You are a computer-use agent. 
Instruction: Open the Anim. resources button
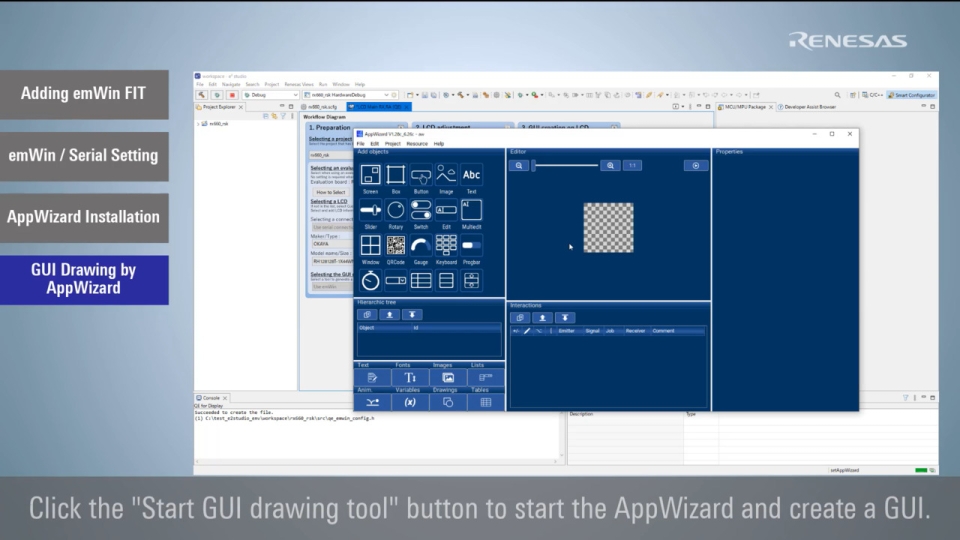click(x=372, y=402)
